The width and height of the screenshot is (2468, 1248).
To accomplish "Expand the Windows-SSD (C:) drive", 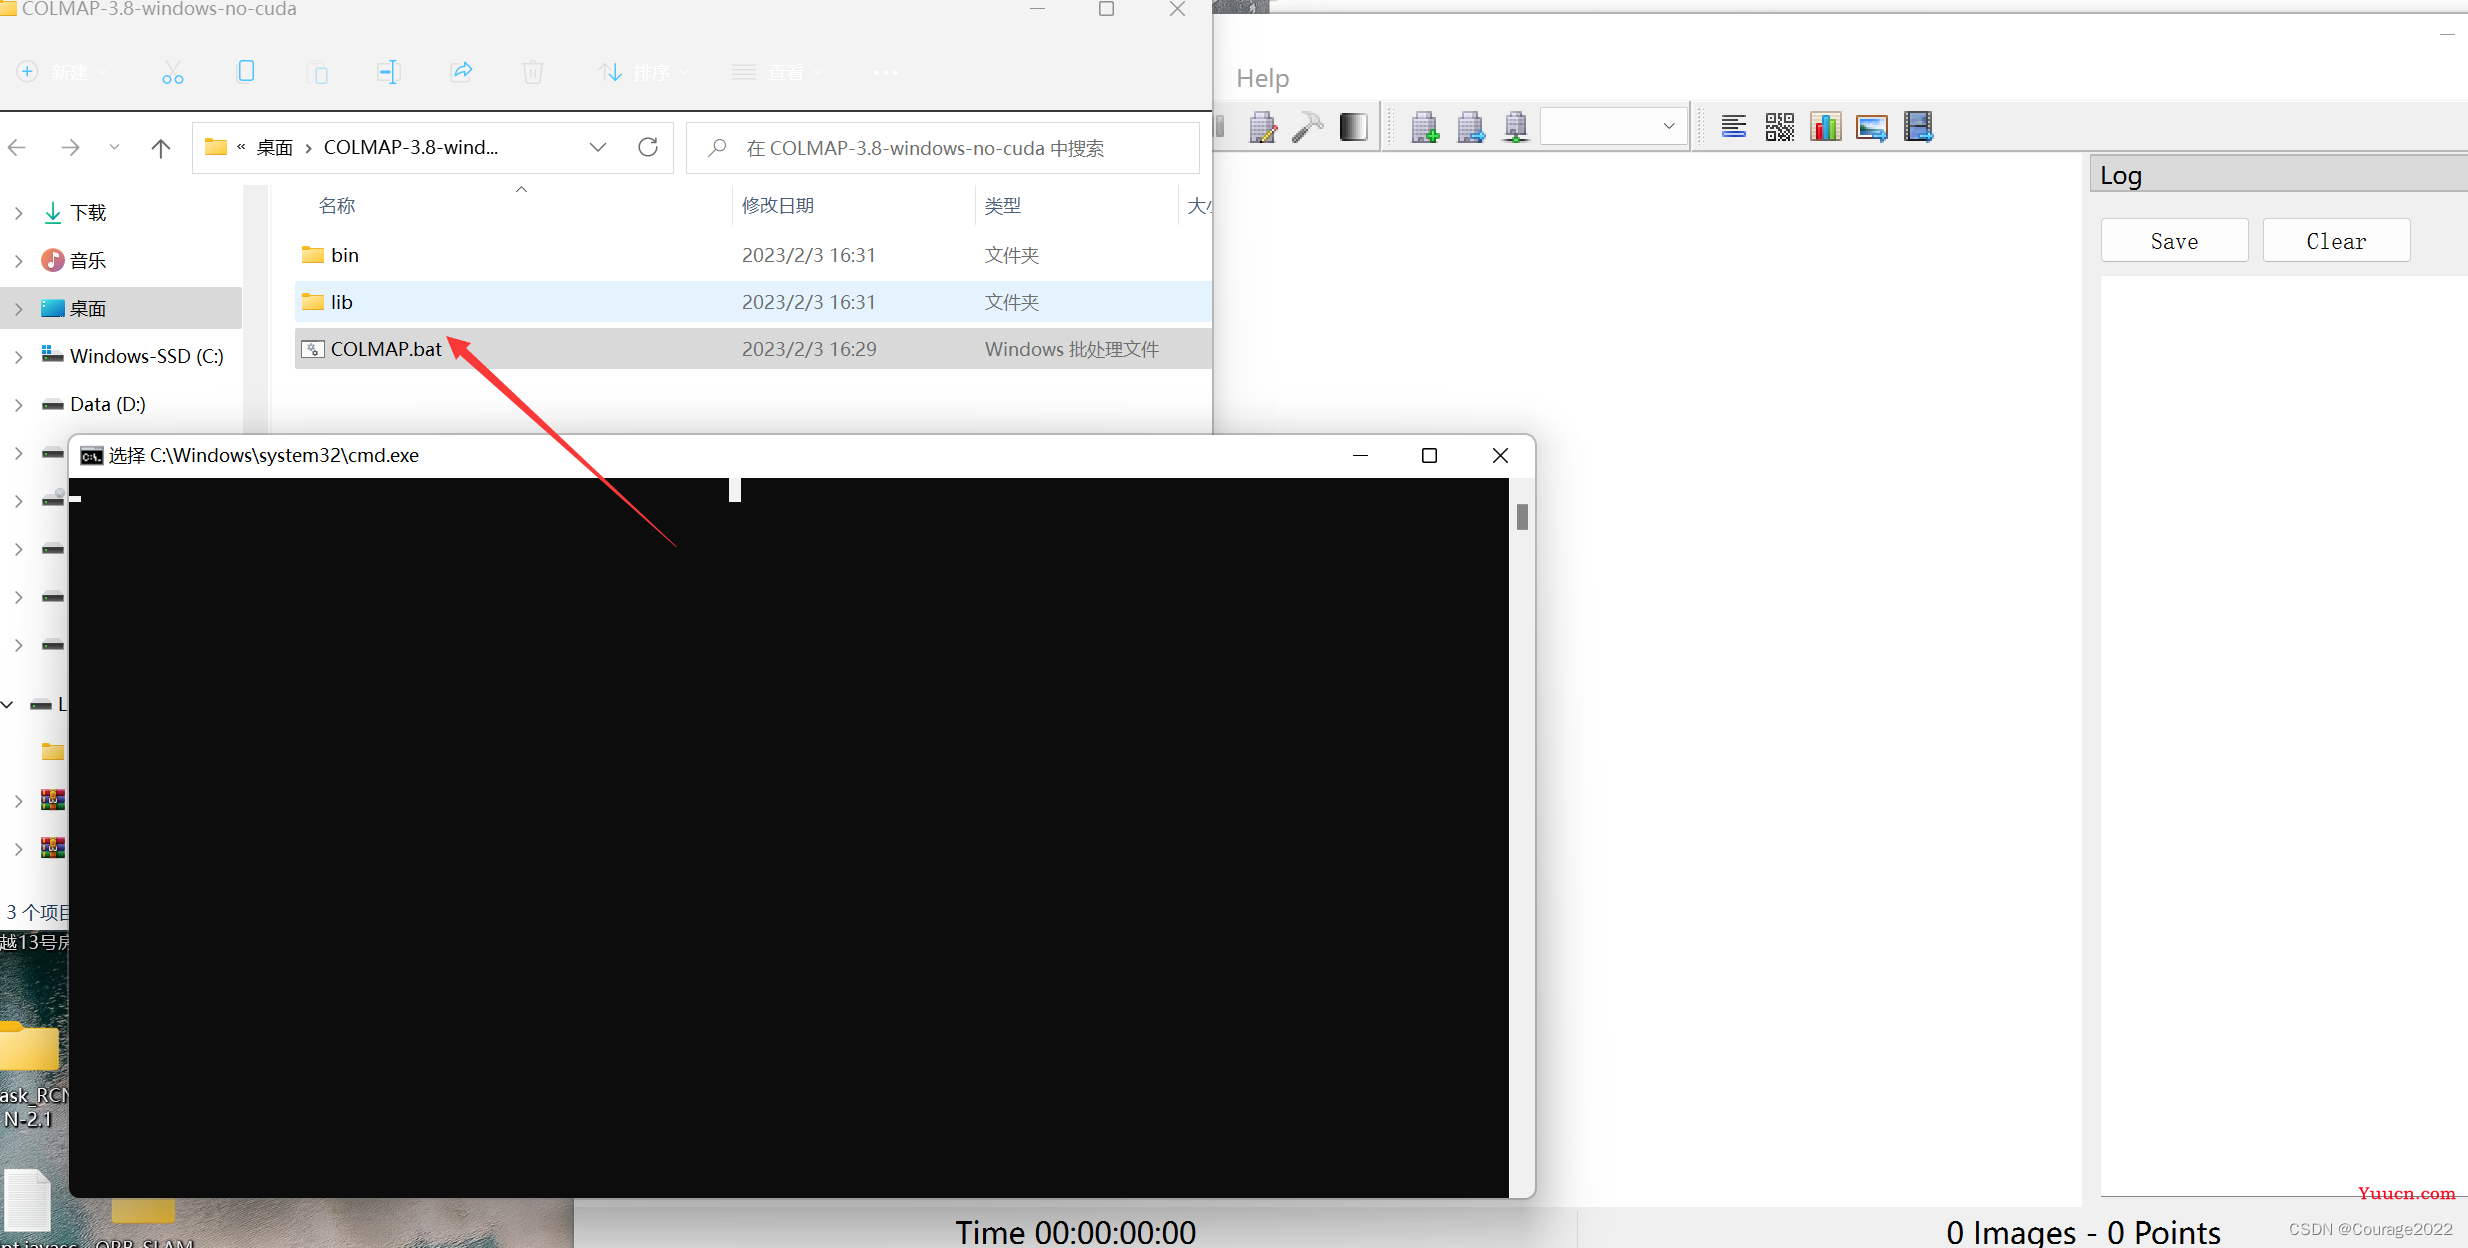I will click(x=16, y=355).
